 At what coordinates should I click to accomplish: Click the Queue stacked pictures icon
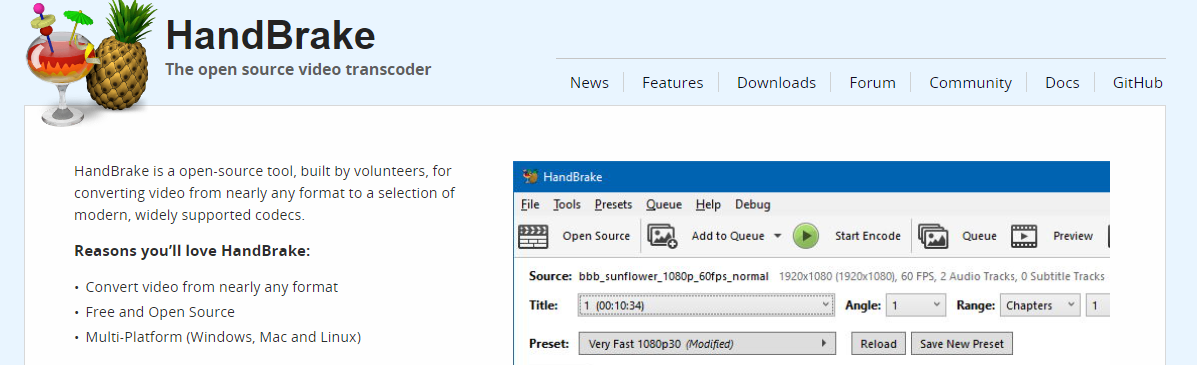[933, 236]
